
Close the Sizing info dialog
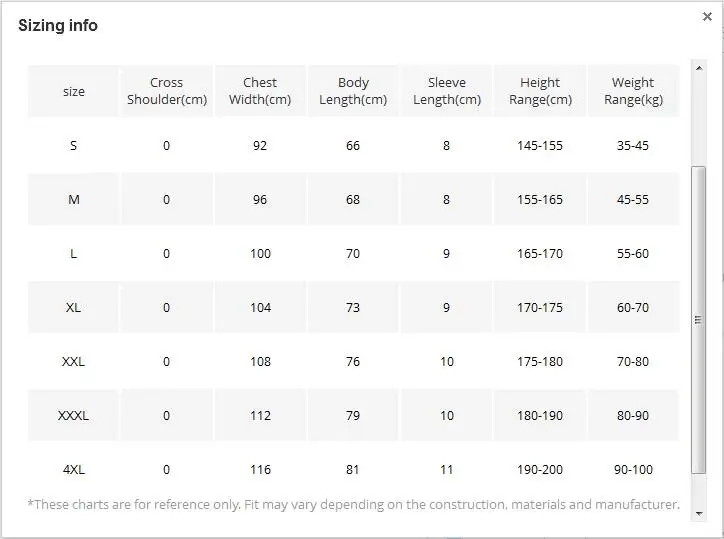(x=707, y=17)
